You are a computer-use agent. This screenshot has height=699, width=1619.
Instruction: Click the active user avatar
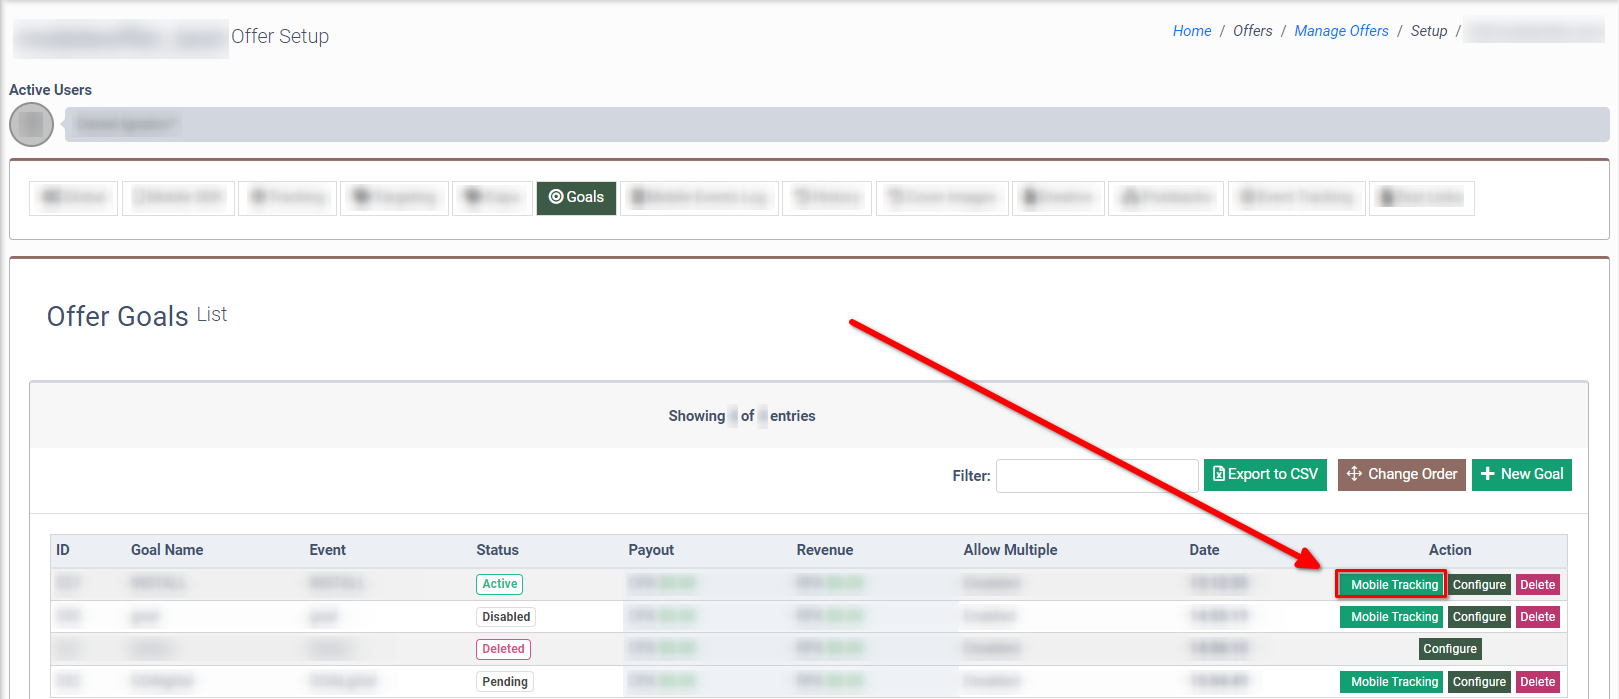[x=31, y=124]
